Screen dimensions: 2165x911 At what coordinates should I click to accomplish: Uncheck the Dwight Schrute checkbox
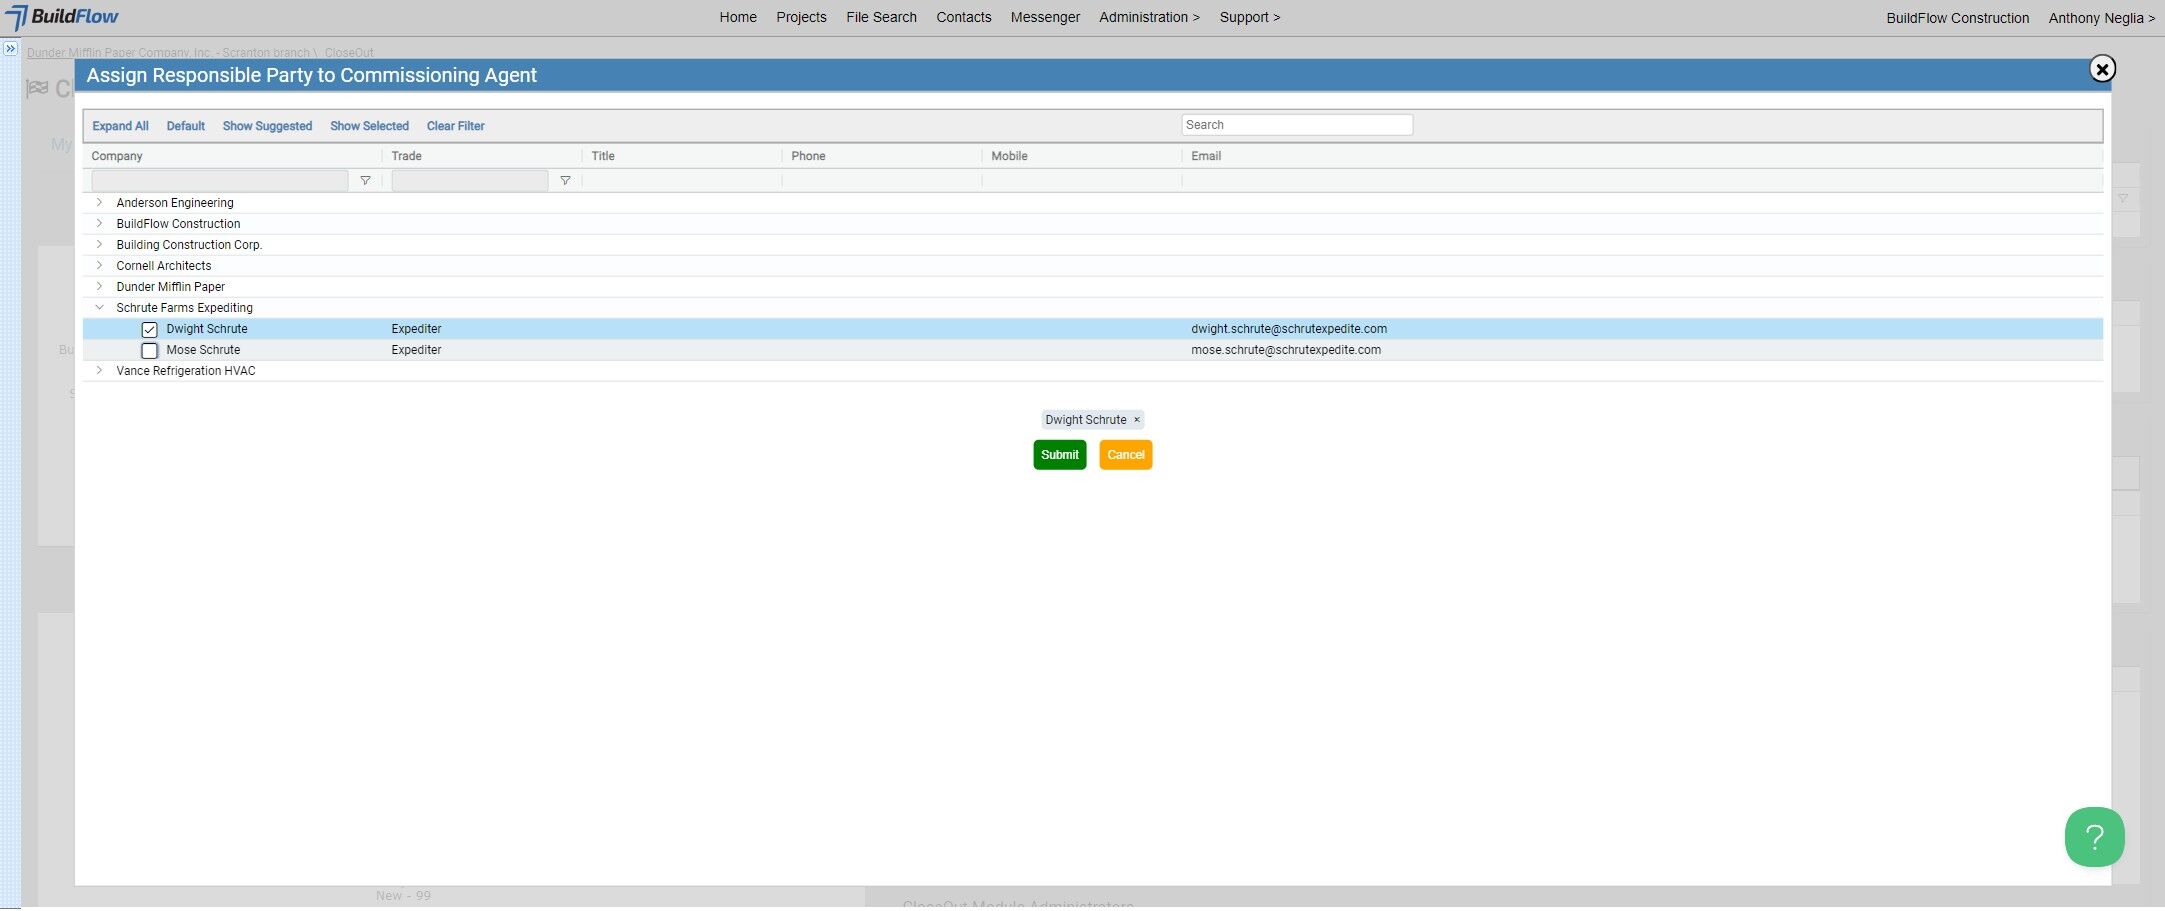click(x=149, y=330)
